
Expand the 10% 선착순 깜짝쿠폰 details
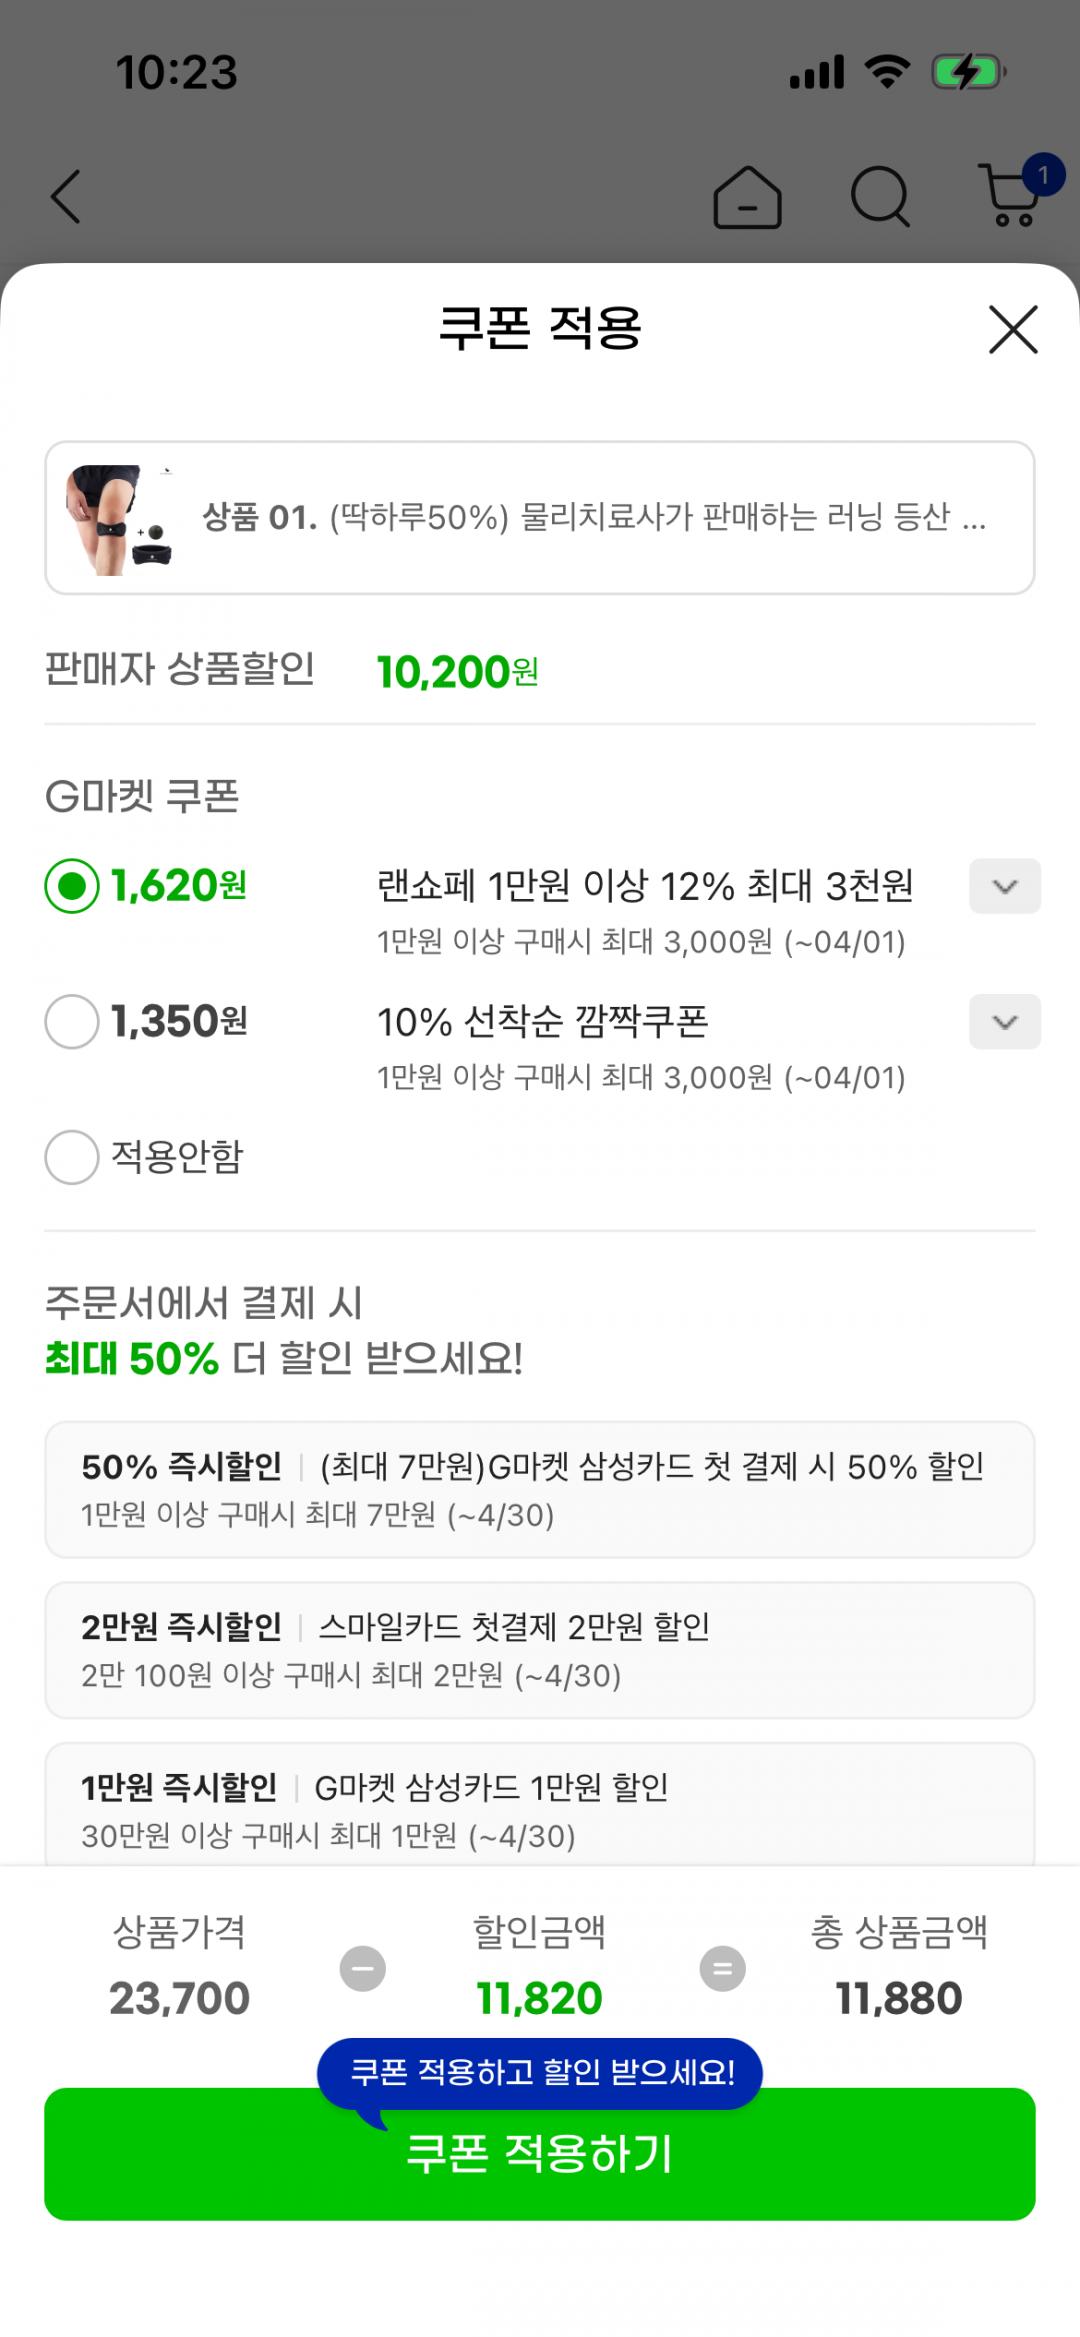tap(1004, 1022)
